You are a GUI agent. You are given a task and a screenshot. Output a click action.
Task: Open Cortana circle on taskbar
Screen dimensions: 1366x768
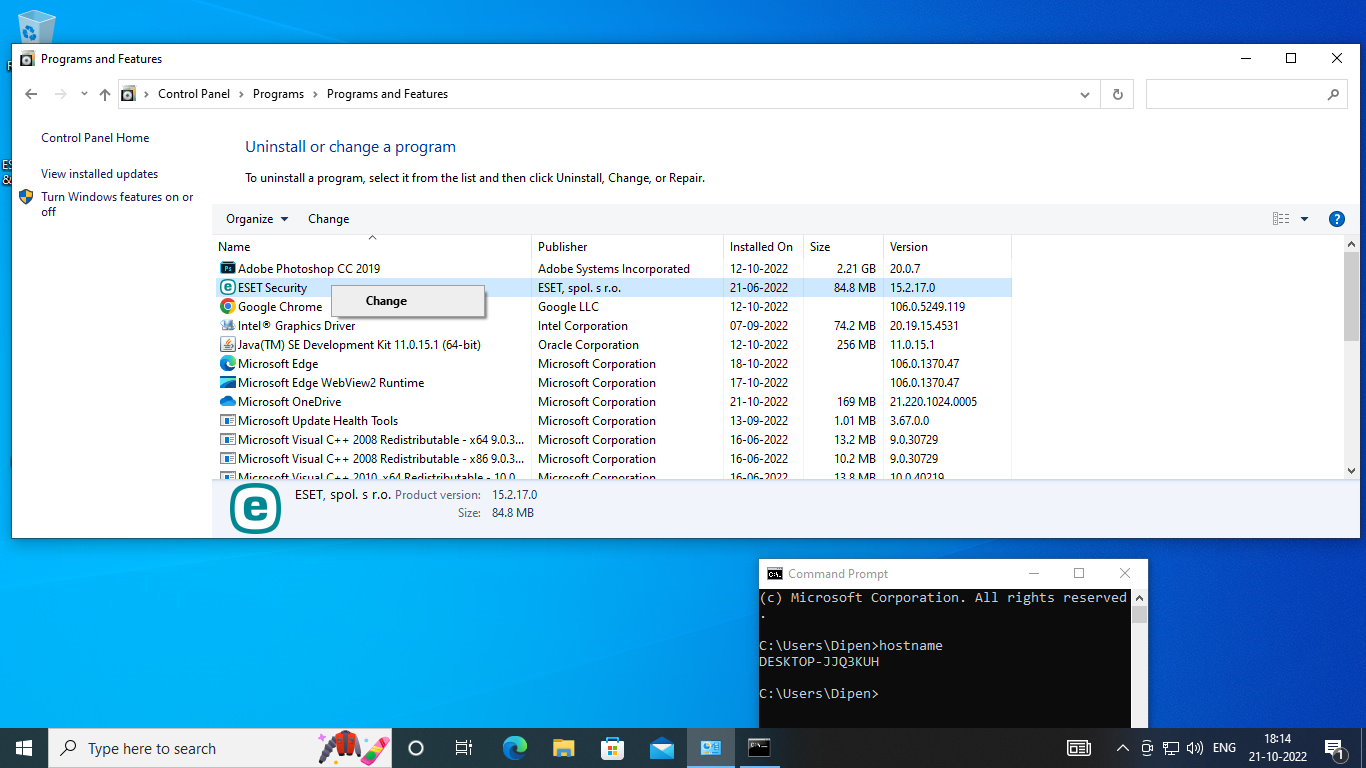(x=416, y=748)
